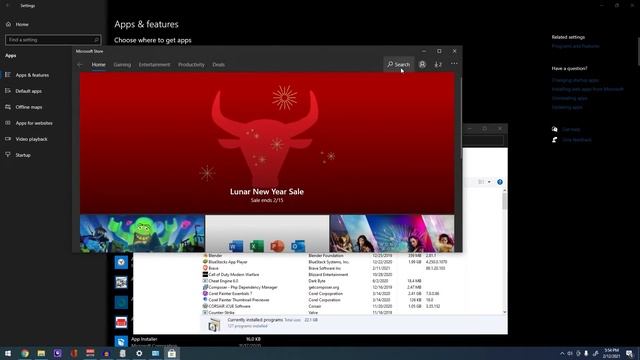The height and width of the screenshot is (360, 640).
Task: Click the blue help icon in Programs window
Action: point(500,182)
